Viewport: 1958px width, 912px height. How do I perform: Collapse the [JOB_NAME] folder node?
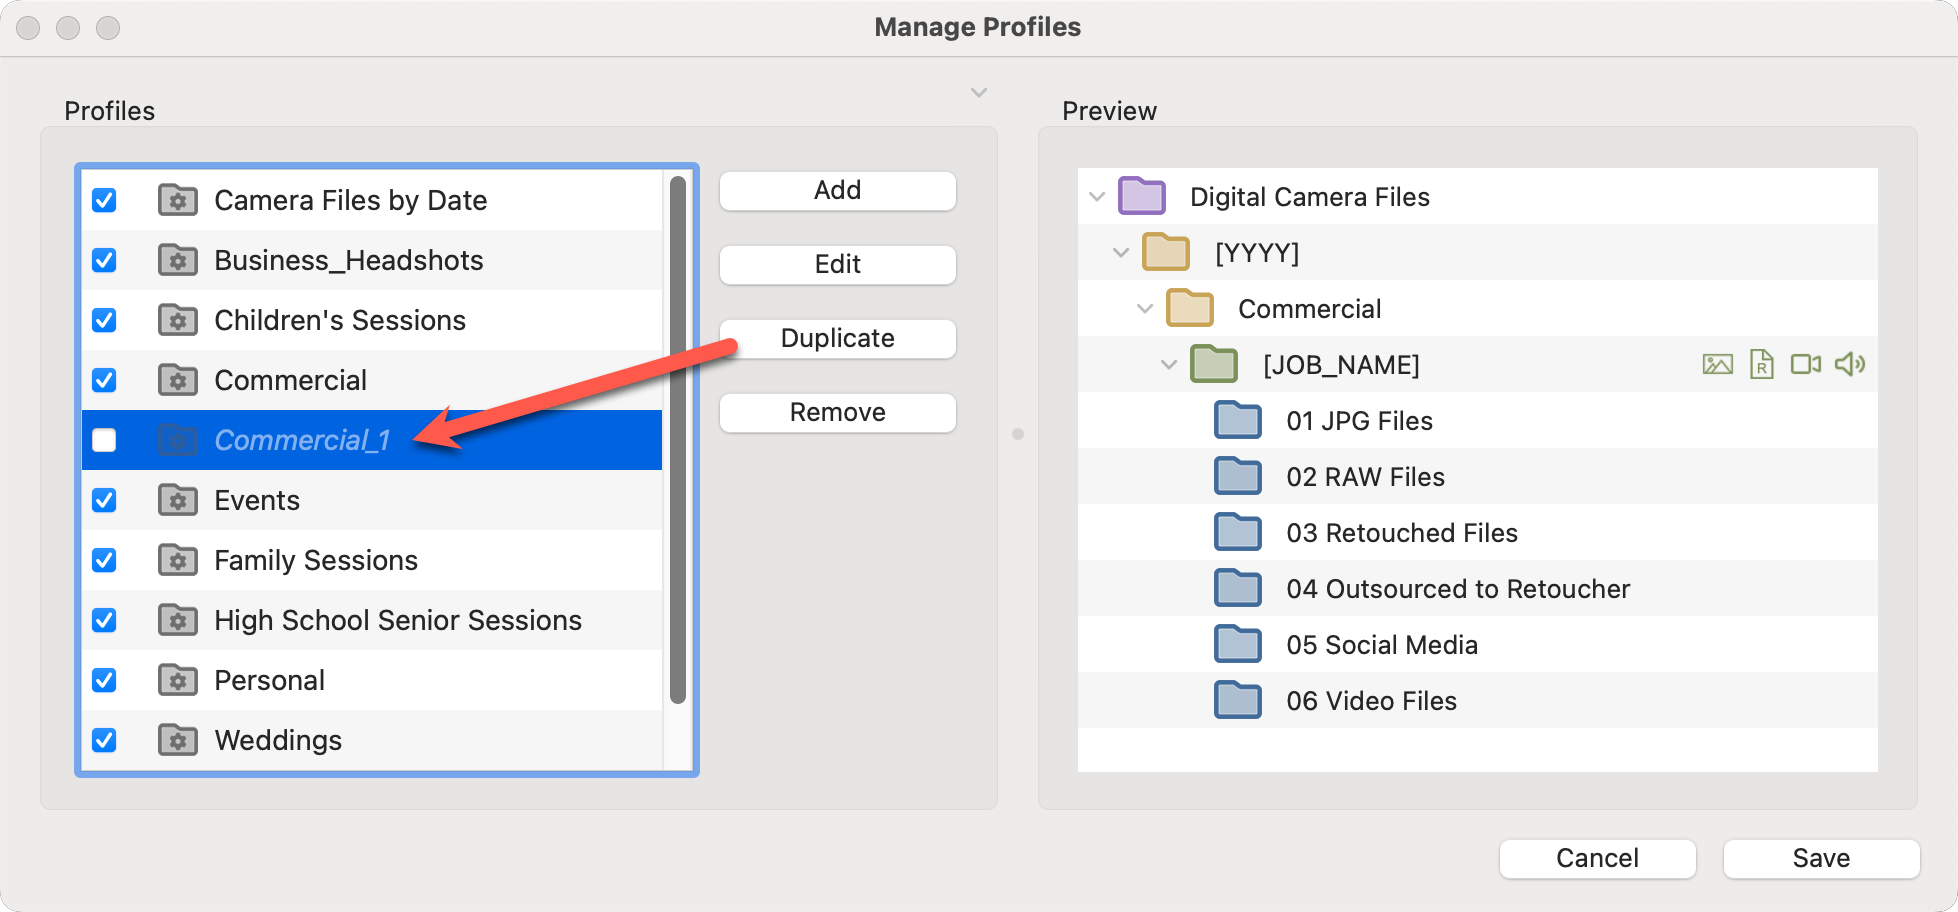point(1169,365)
